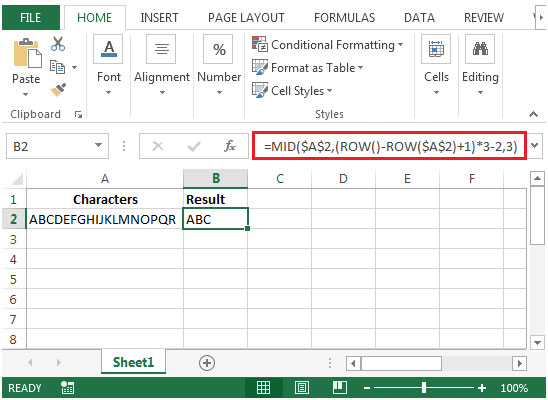This screenshot has width=548, height=400.
Task: Add a new sheet with plus icon
Action: pos(207,363)
